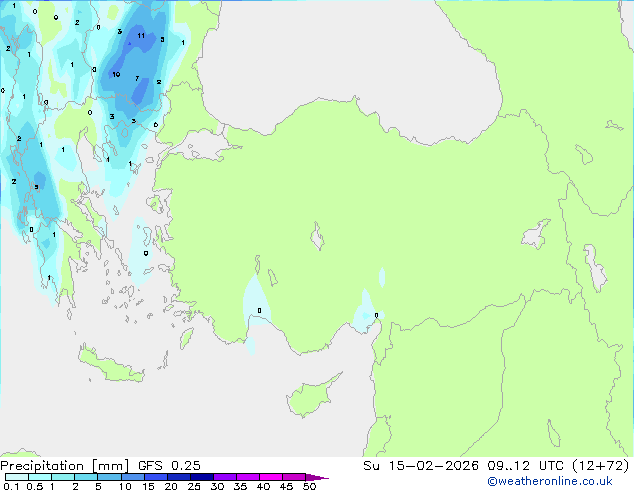Select the 5–10 mm legend color swatch
Viewport: 634px width, 490px height.
pos(109,477)
